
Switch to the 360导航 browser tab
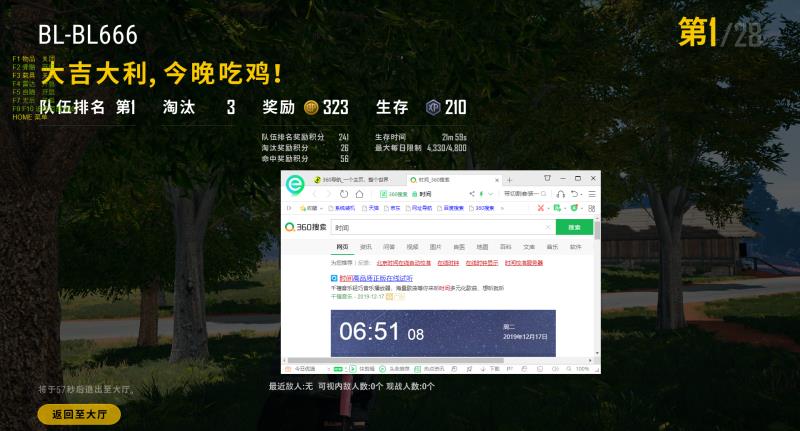click(x=355, y=180)
